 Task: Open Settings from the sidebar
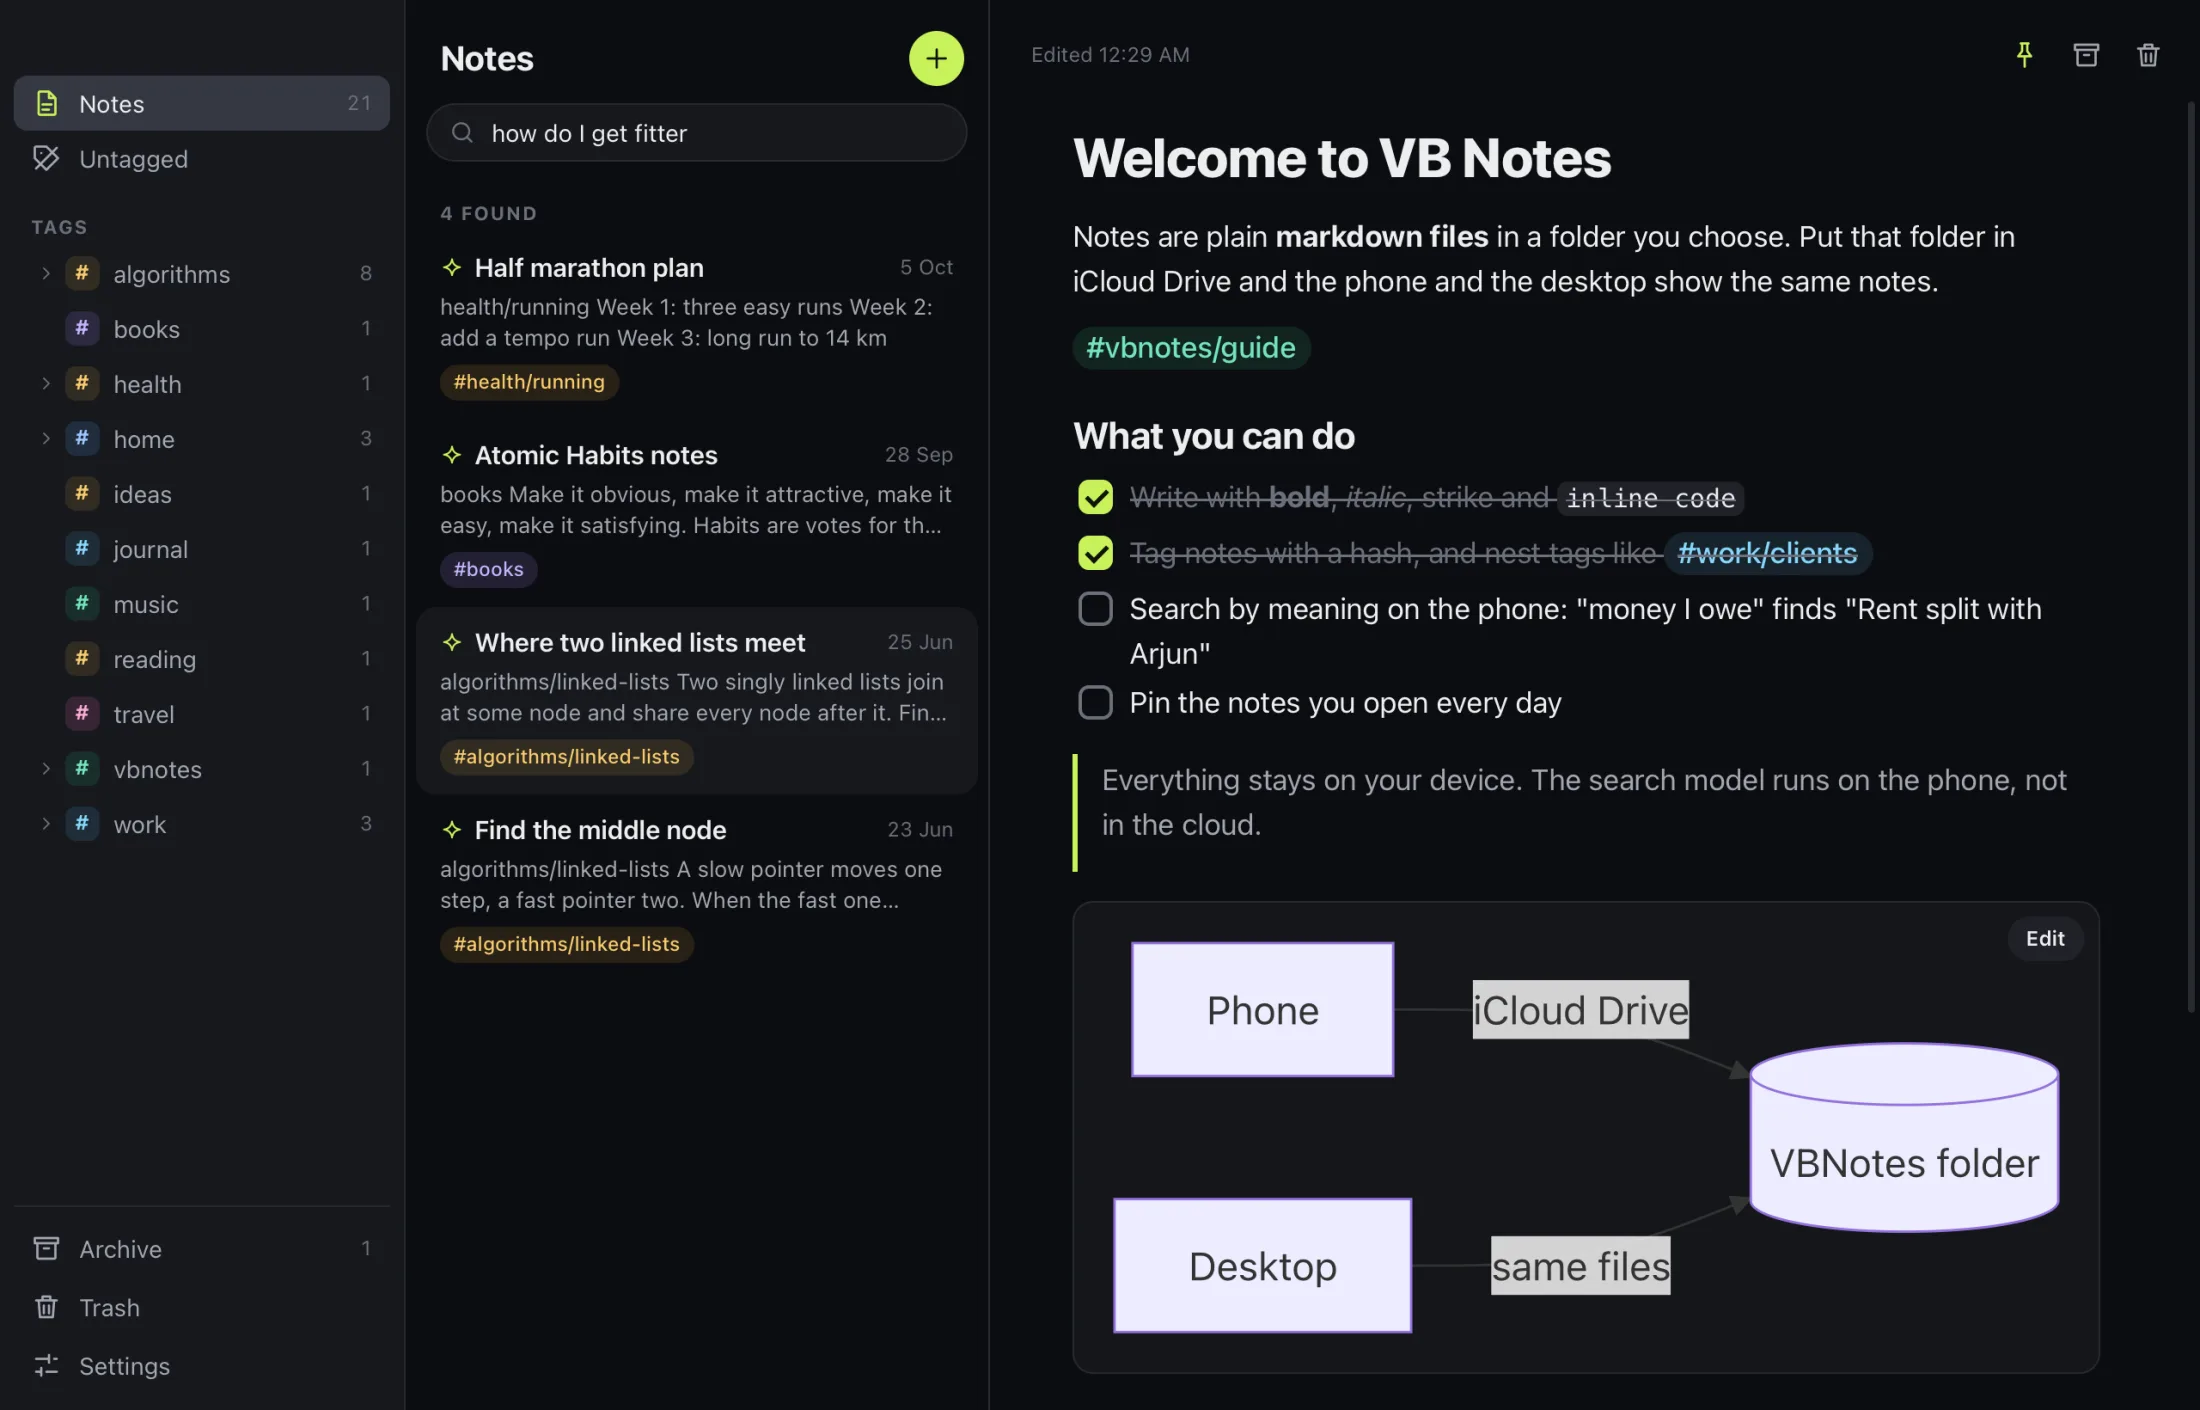[201, 1365]
